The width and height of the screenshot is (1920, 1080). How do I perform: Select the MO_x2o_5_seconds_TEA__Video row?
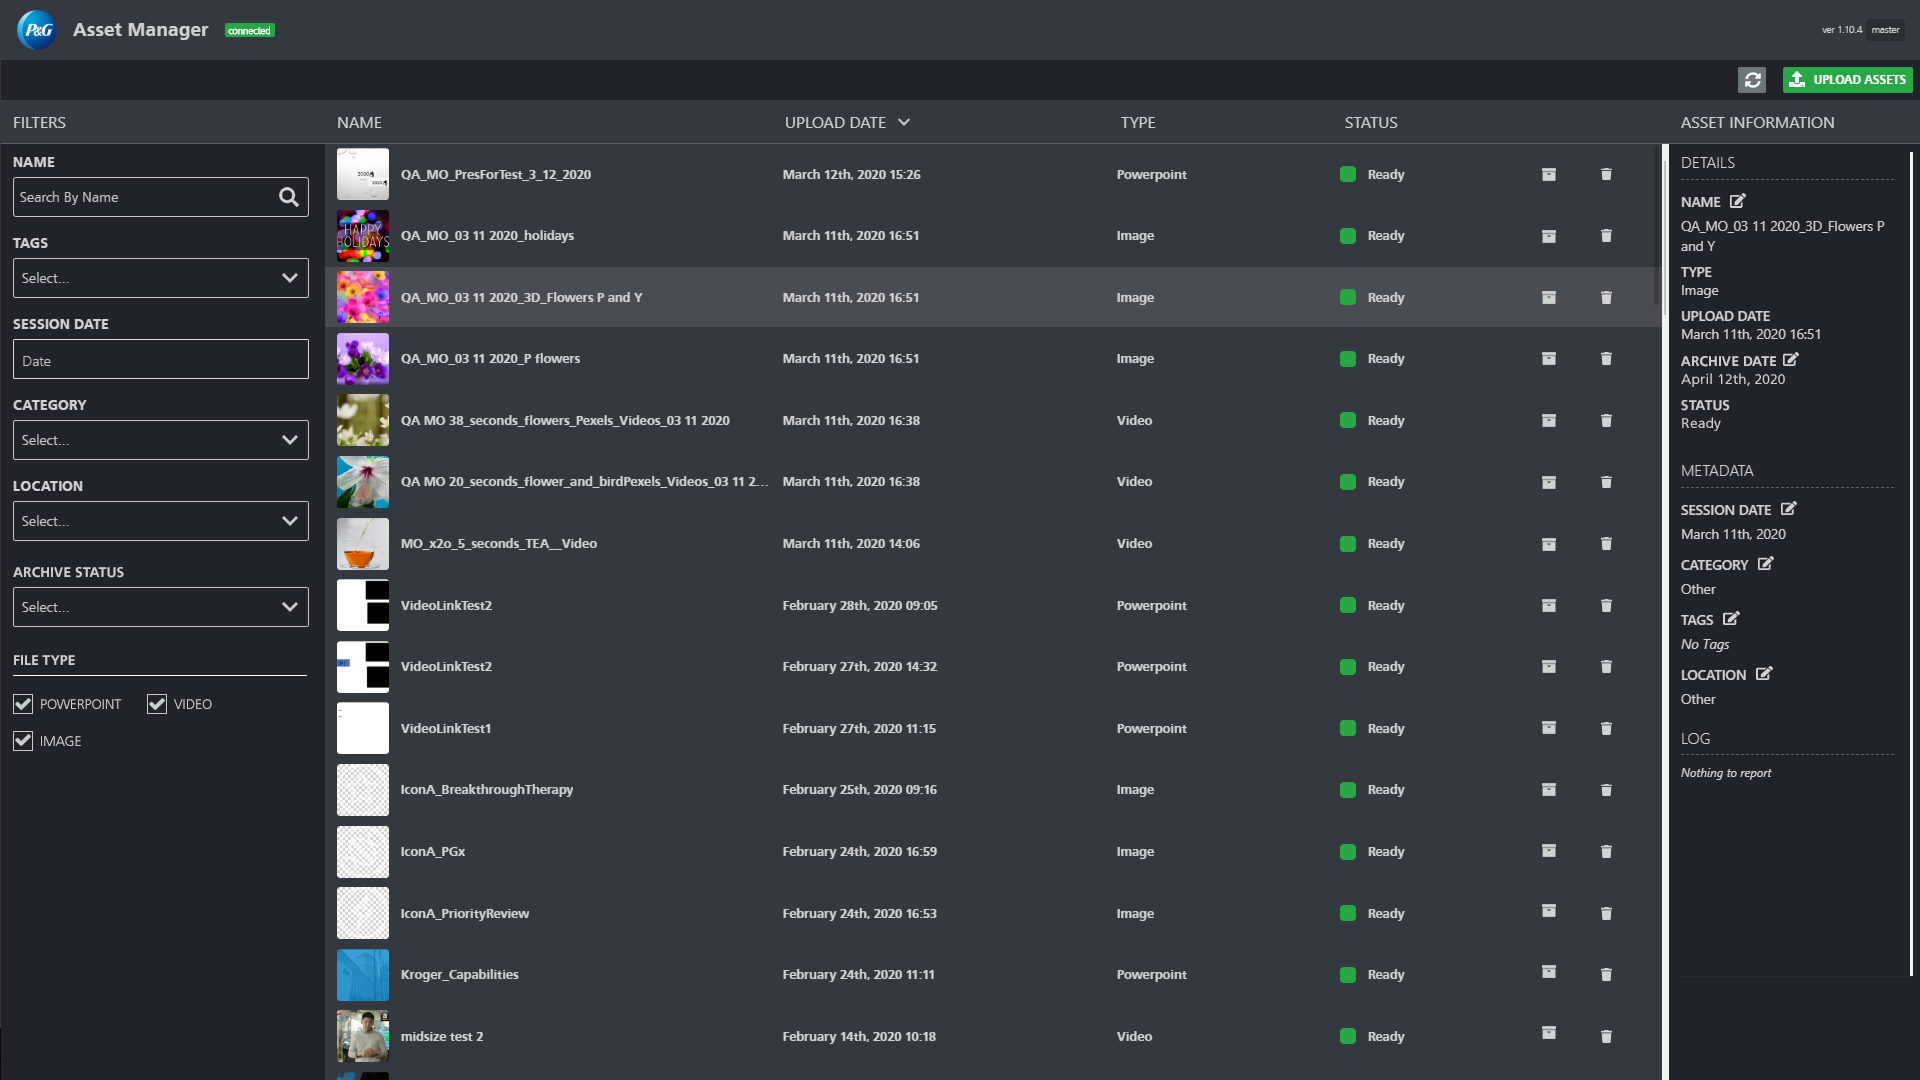[498, 544]
